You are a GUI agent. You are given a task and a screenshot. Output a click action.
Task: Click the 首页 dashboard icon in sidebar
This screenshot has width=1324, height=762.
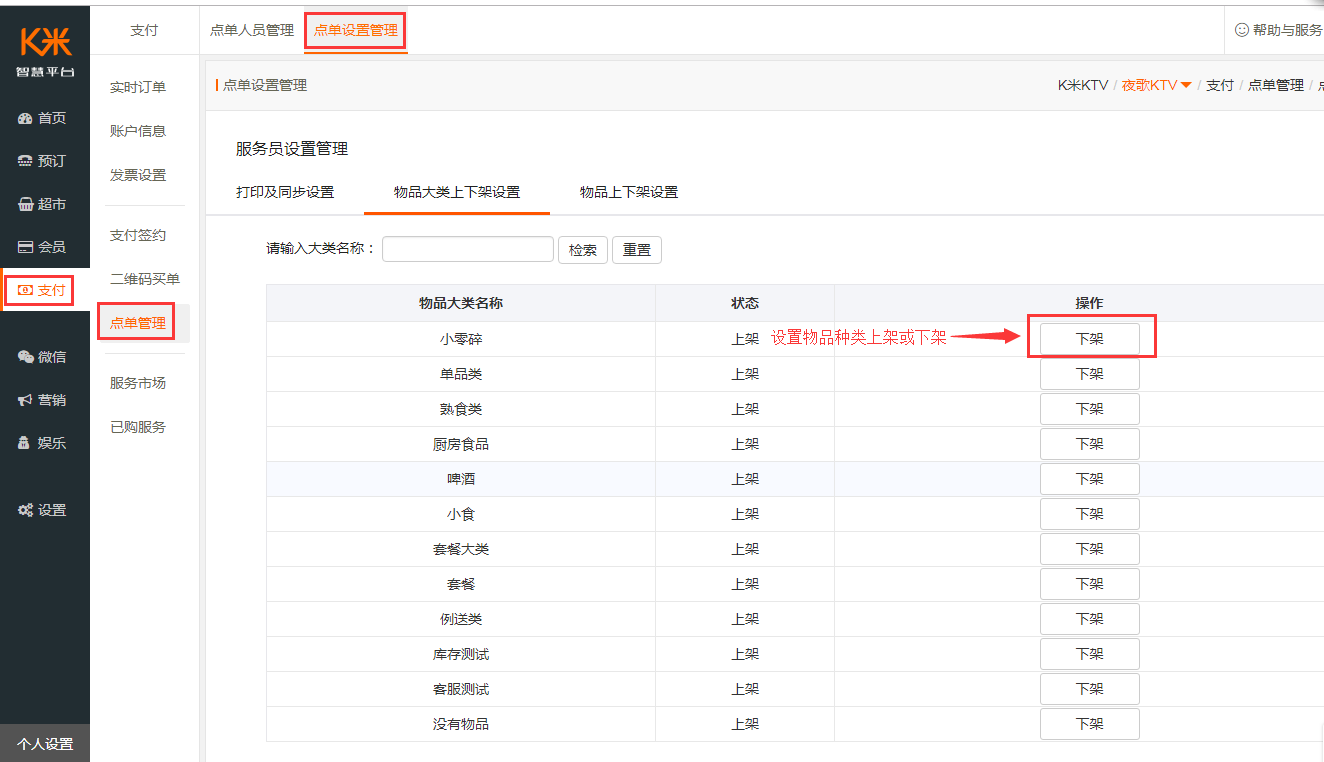click(x=26, y=118)
